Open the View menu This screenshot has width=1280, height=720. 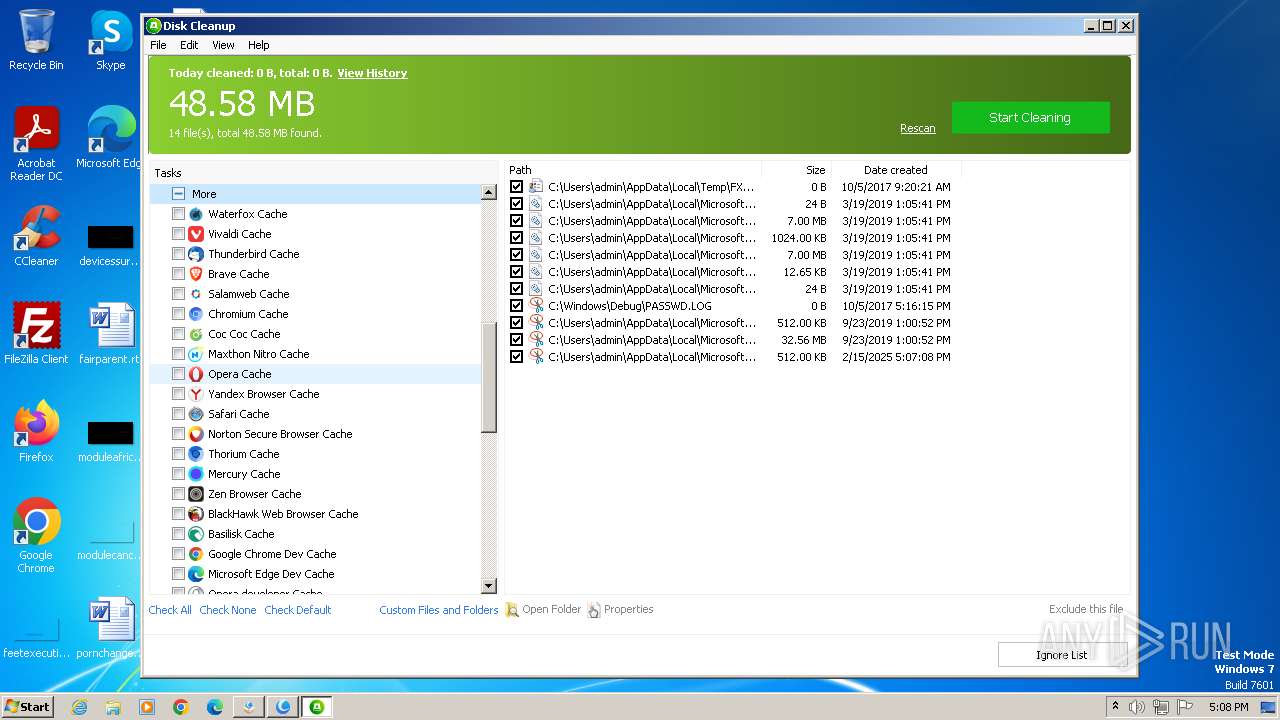click(223, 45)
